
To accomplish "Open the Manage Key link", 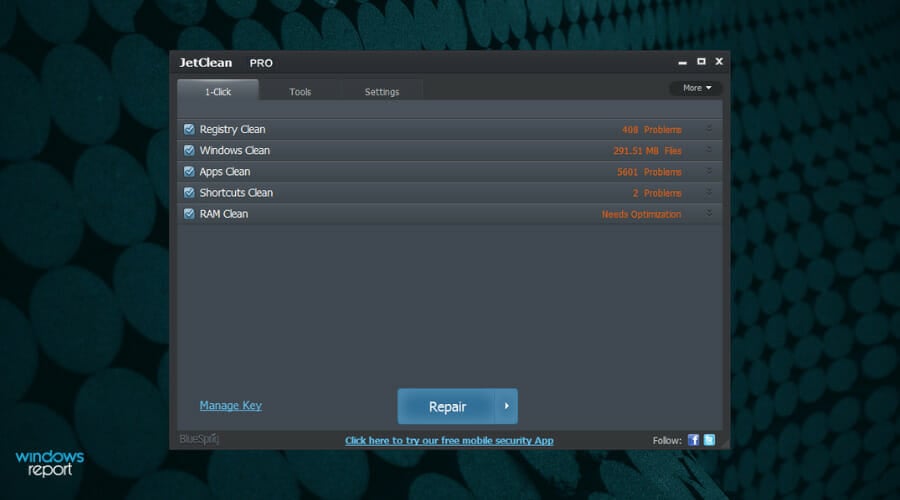I will 231,405.
